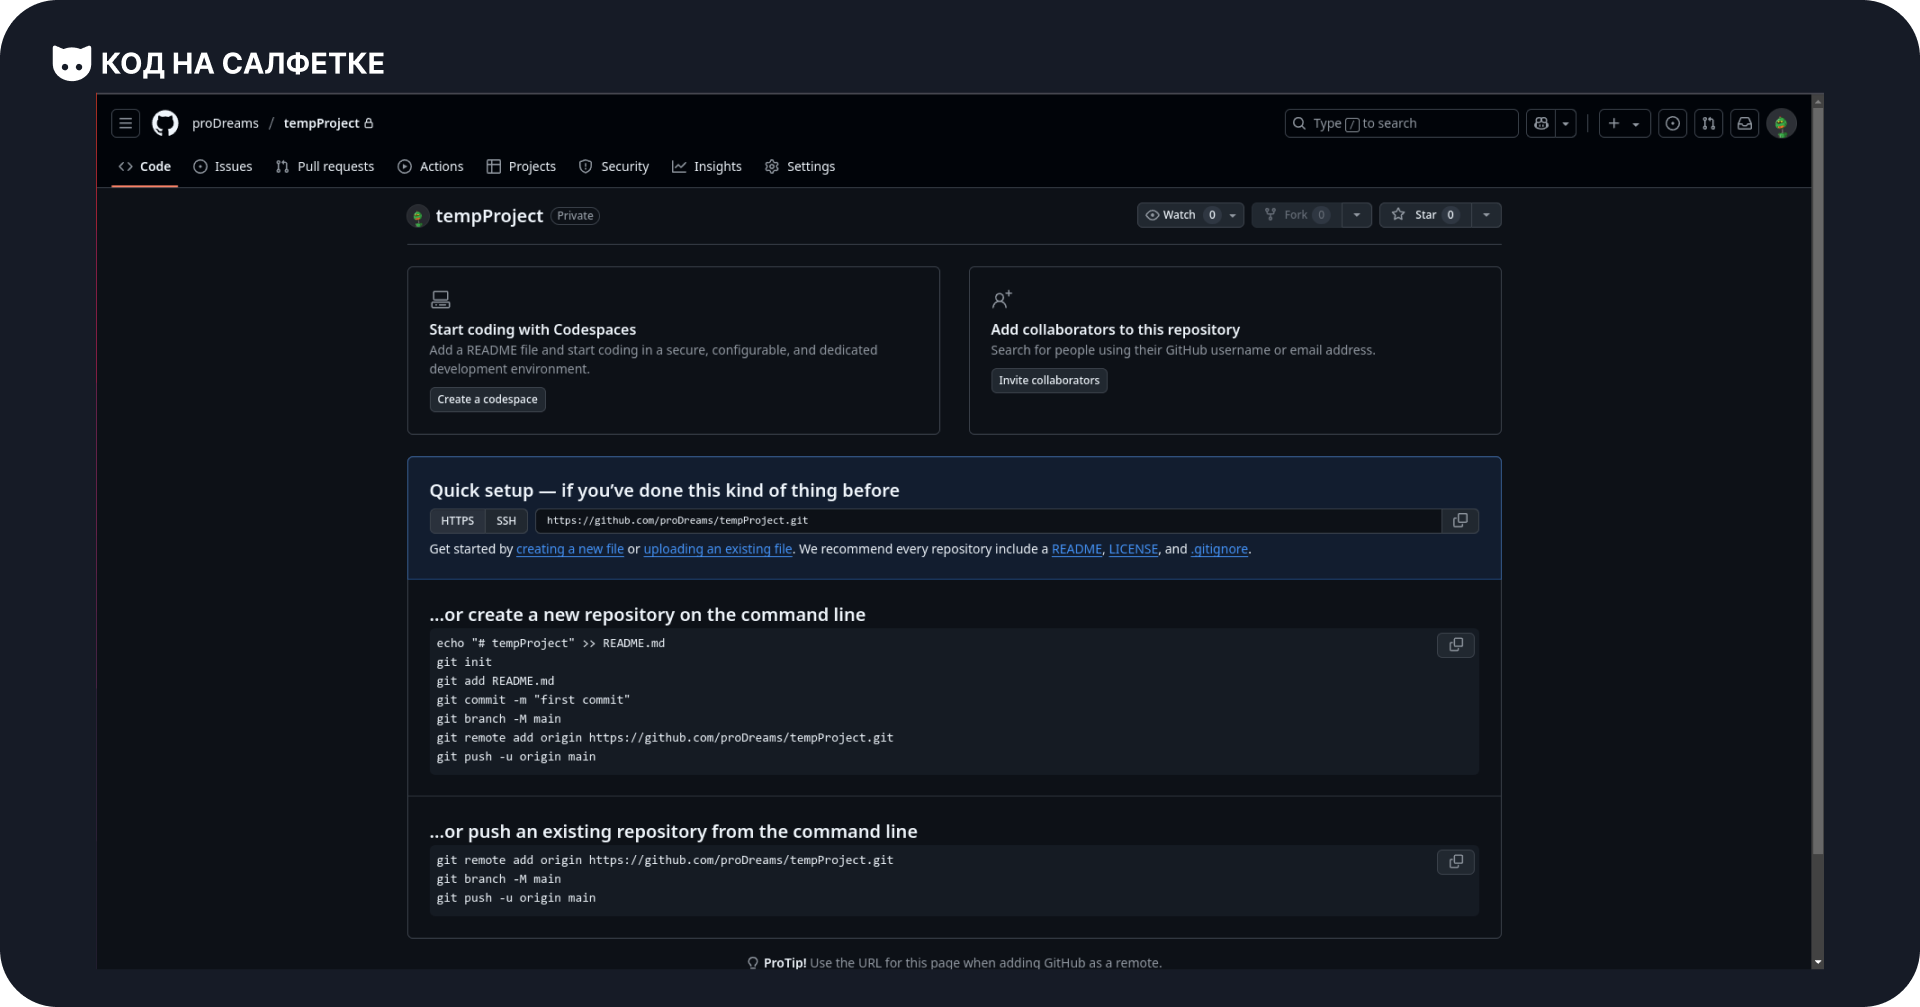1920x1007 pixels.
Task: Open the user profile avatar menu
Action: pos(1781,123)
